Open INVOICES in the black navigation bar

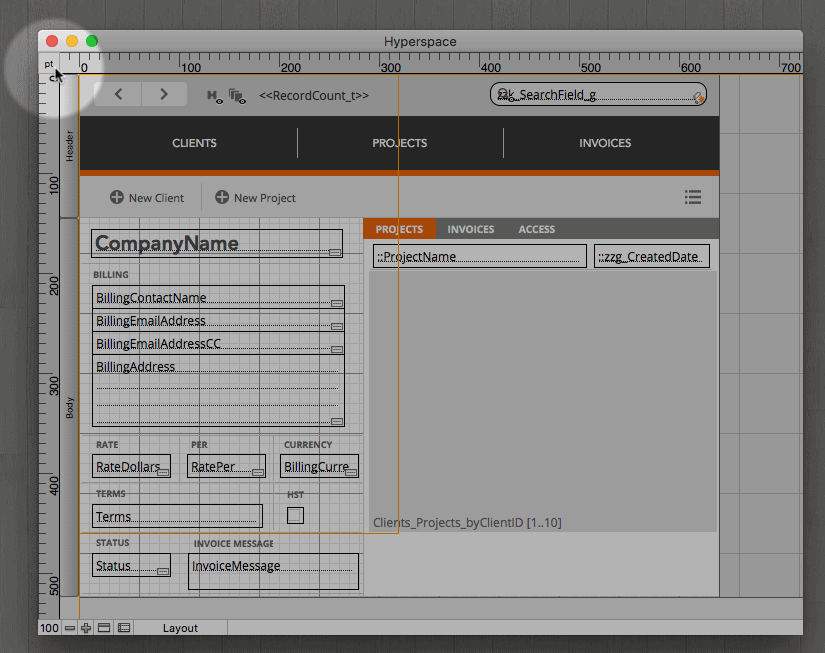tap(605, 143)
